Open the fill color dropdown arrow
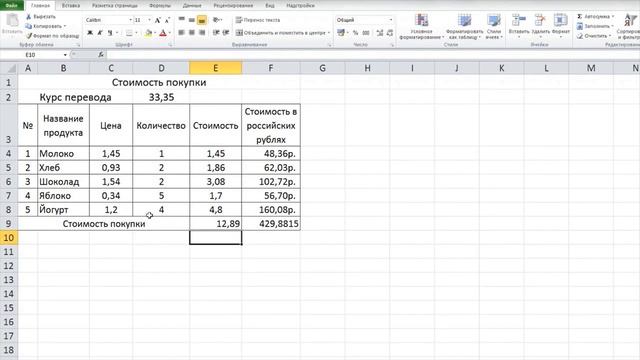Image resolution: width=640 pixels, height=360 pixels. (155, 33)
